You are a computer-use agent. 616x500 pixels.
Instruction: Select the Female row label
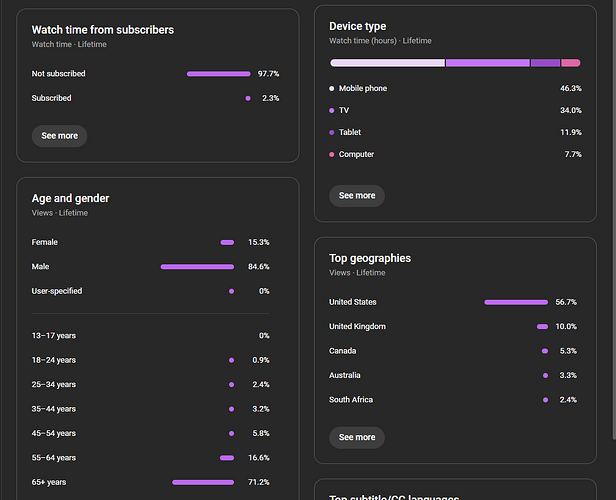tap(45, 242)
